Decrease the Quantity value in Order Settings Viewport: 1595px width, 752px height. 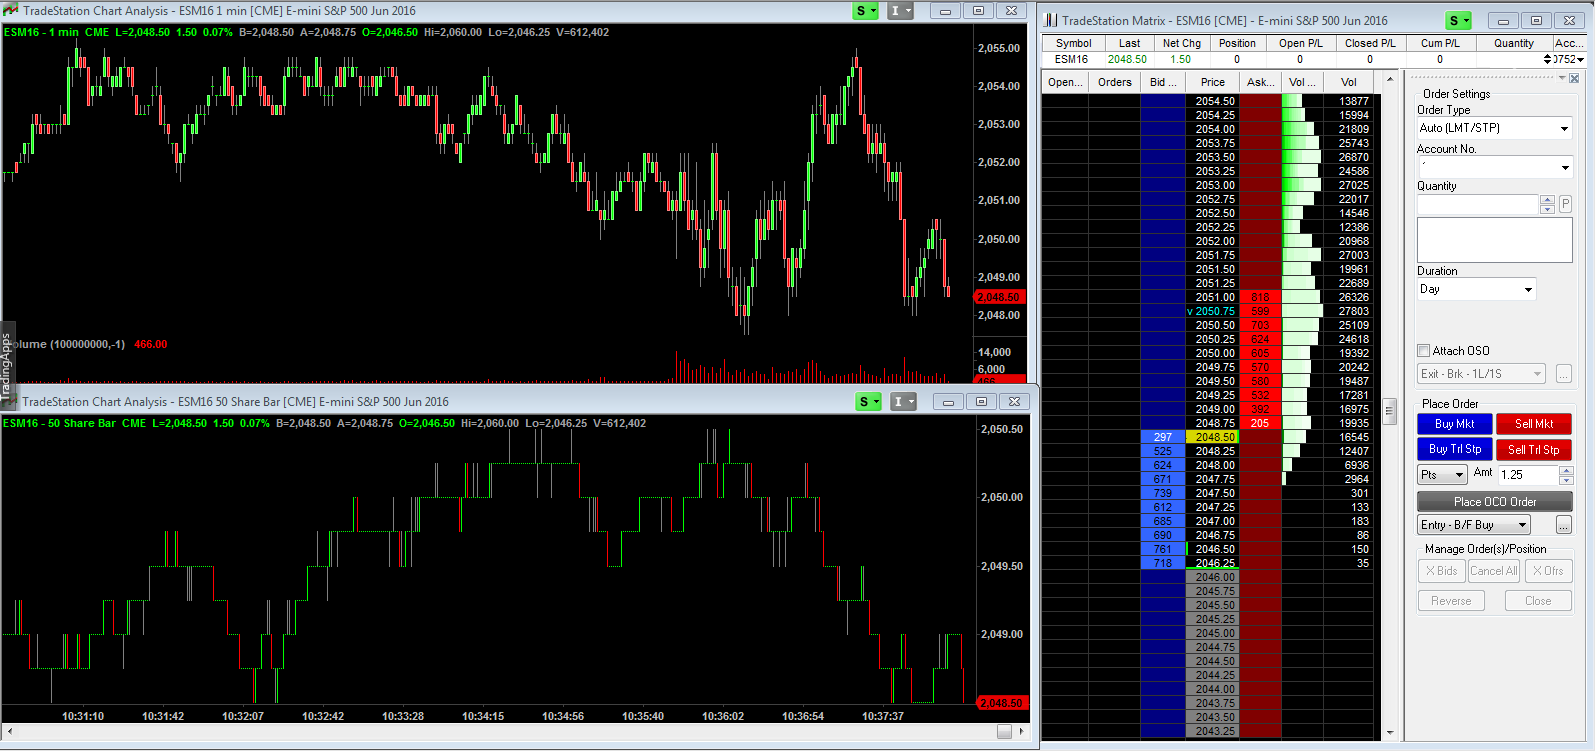[x=1547, y=209]
